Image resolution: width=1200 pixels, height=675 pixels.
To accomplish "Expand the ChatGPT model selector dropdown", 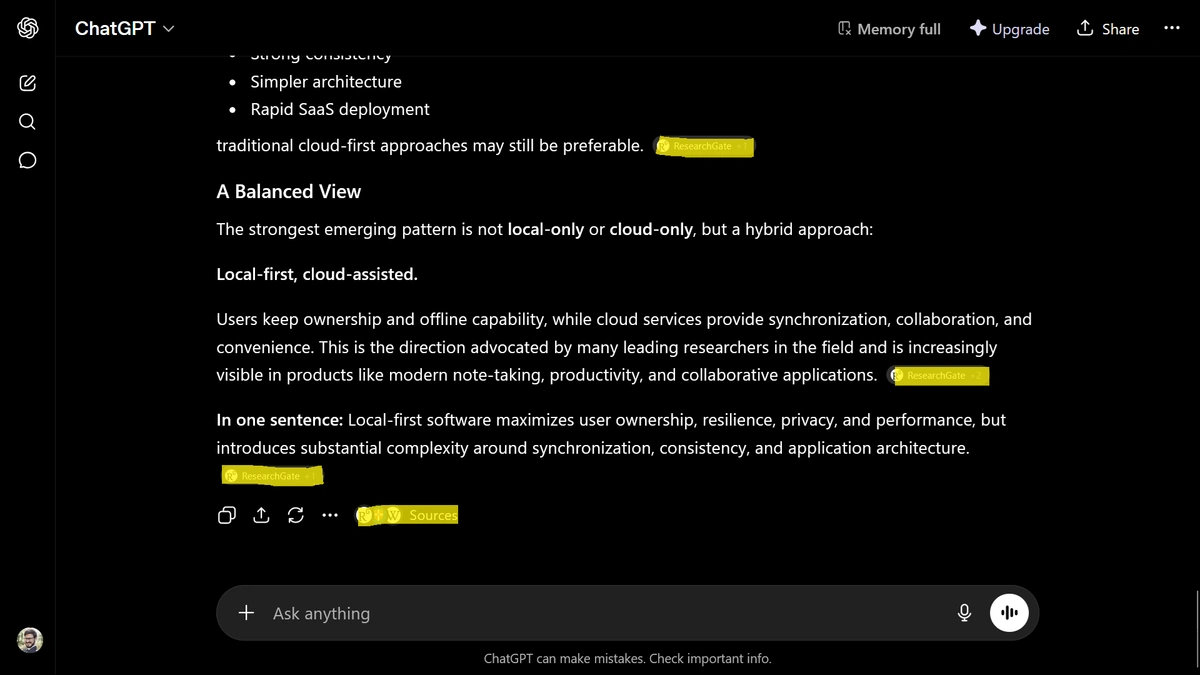I will pos(125,29).
